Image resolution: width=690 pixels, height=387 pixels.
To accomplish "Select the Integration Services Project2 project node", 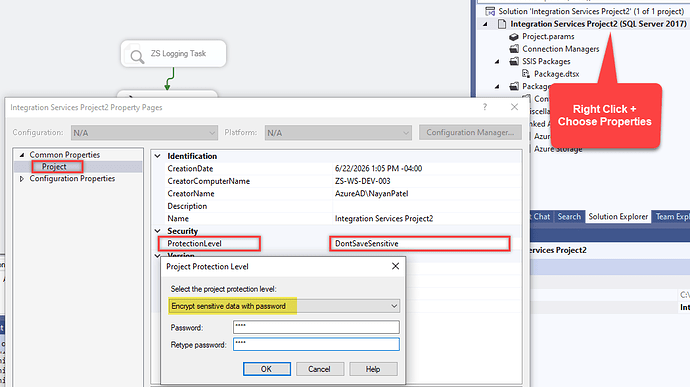I will click(598, 24).
